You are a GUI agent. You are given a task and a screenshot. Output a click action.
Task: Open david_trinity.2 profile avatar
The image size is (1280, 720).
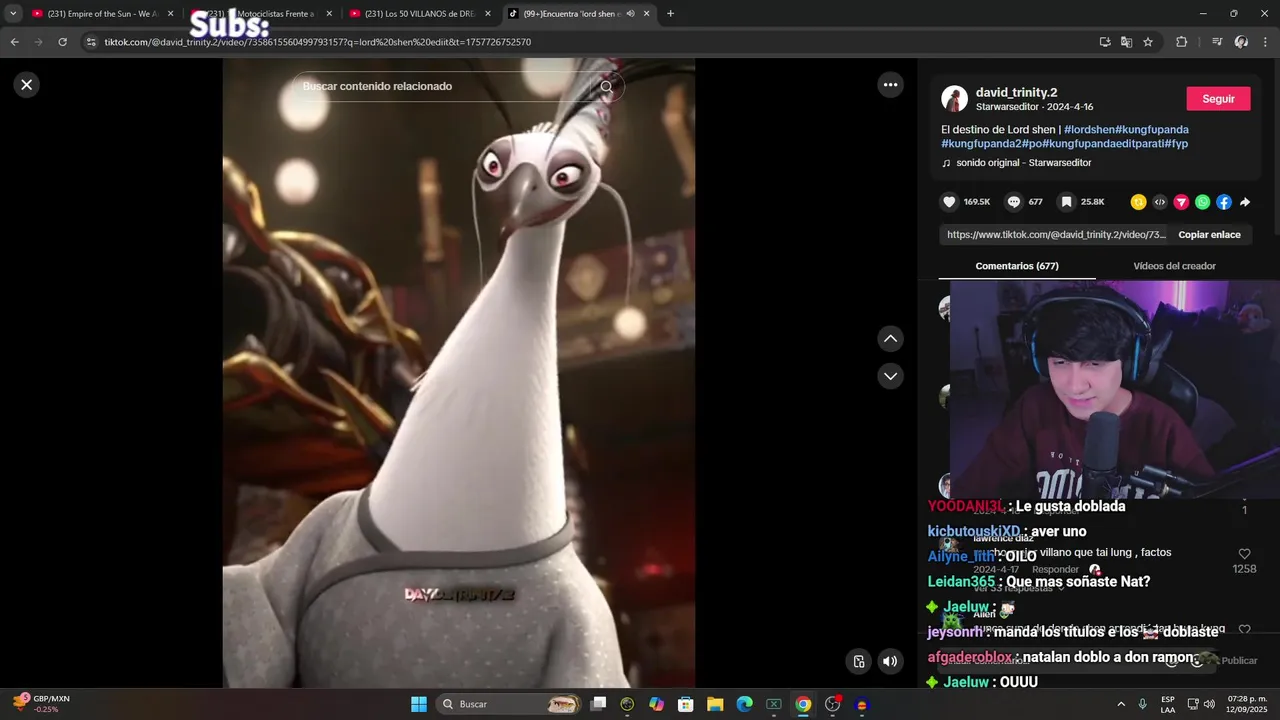[954, 99]
